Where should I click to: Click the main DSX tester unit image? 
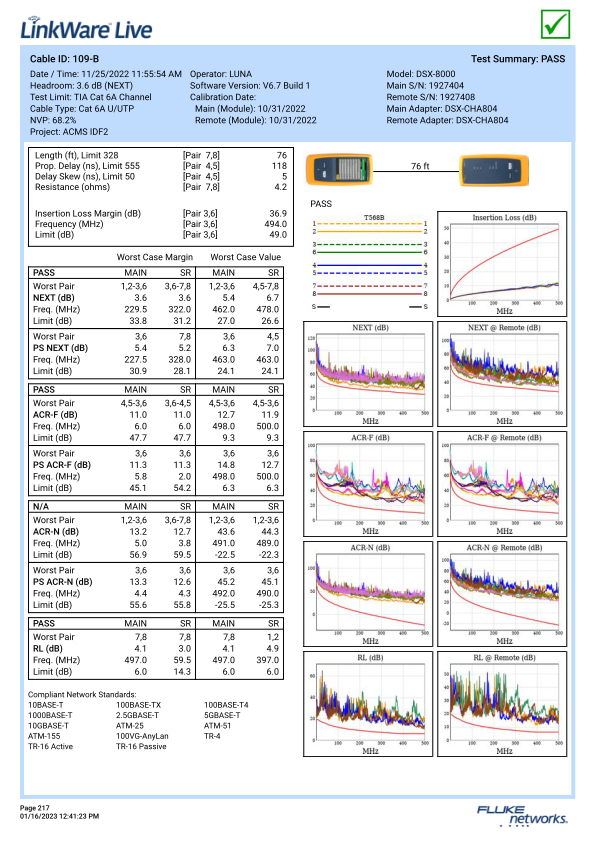click(339, 169)
